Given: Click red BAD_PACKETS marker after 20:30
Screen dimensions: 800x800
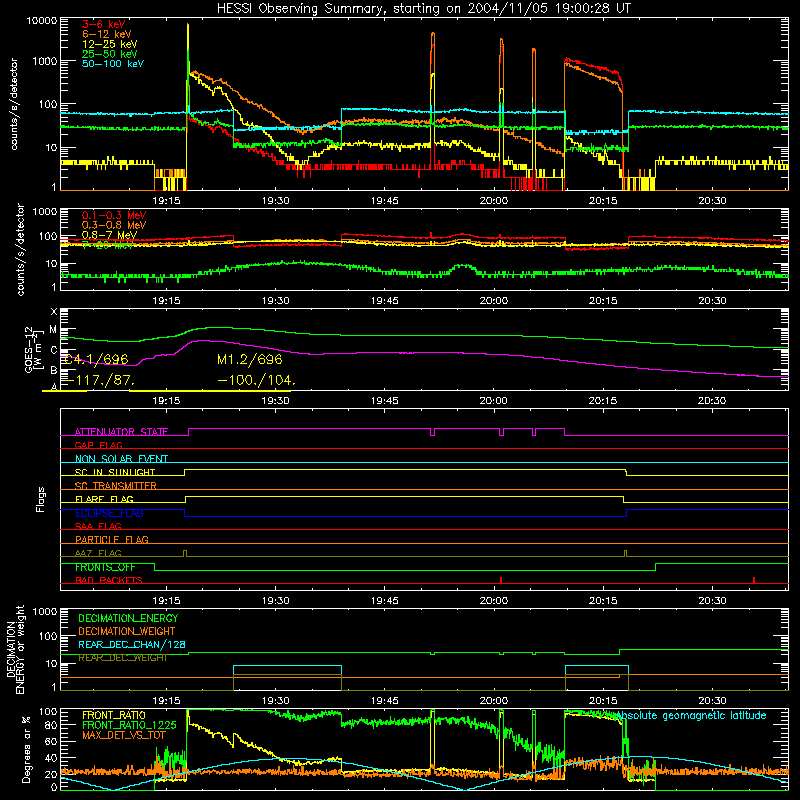Looking at the screenshot, I should pyautogui.click(x=754, y=580).
